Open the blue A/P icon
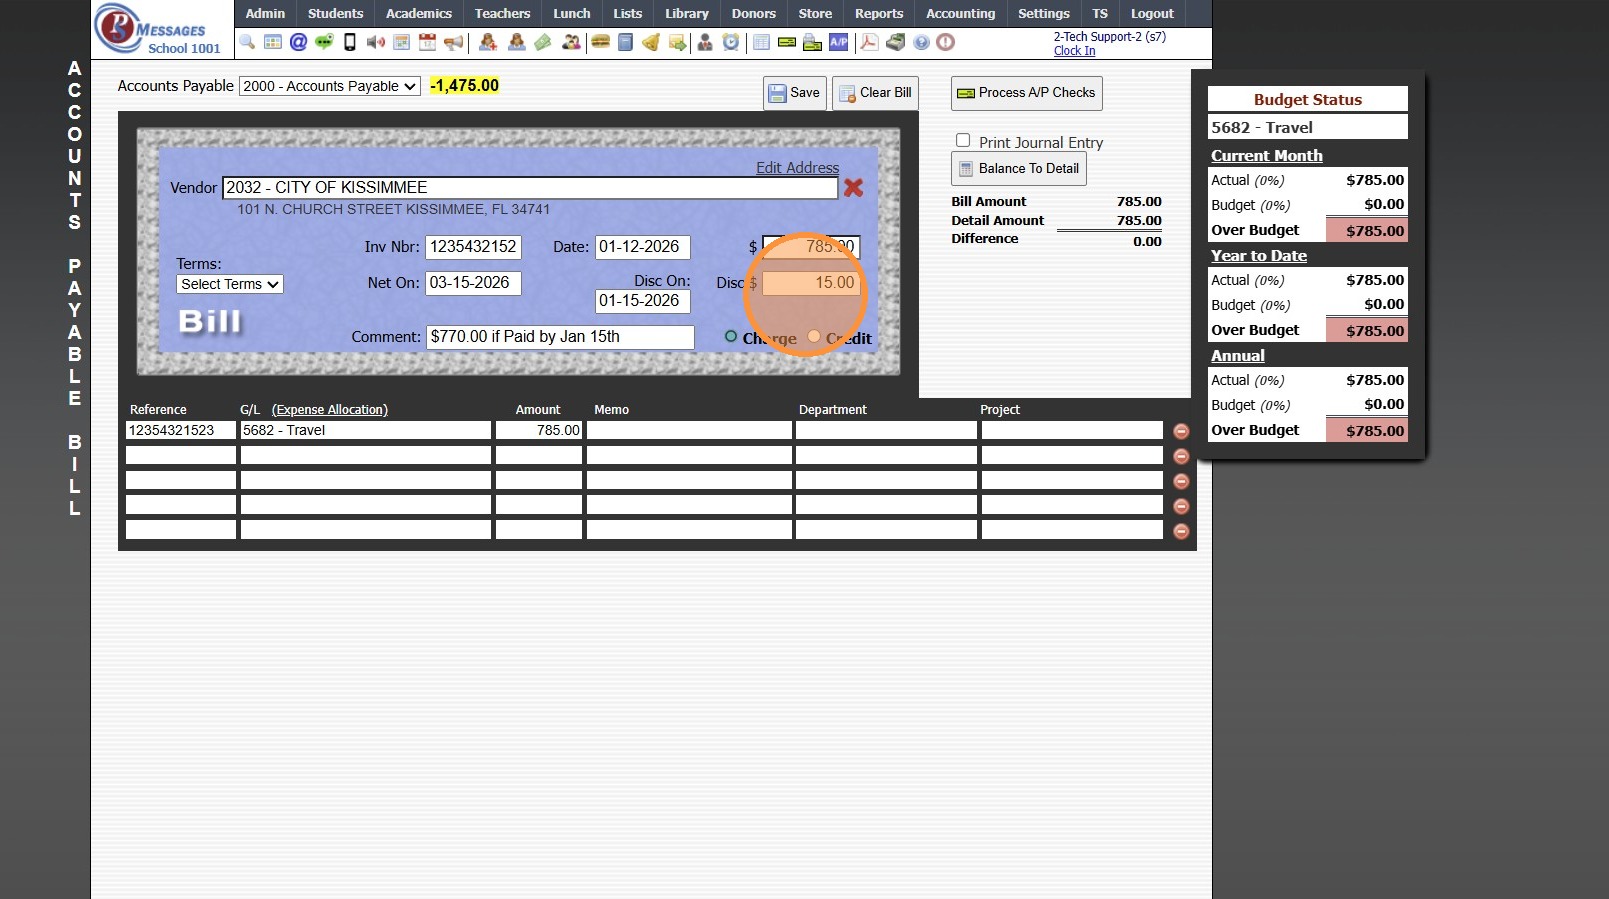Image resolution: width=1609 pixels, height=899 pixels. (x=838, y=42)
